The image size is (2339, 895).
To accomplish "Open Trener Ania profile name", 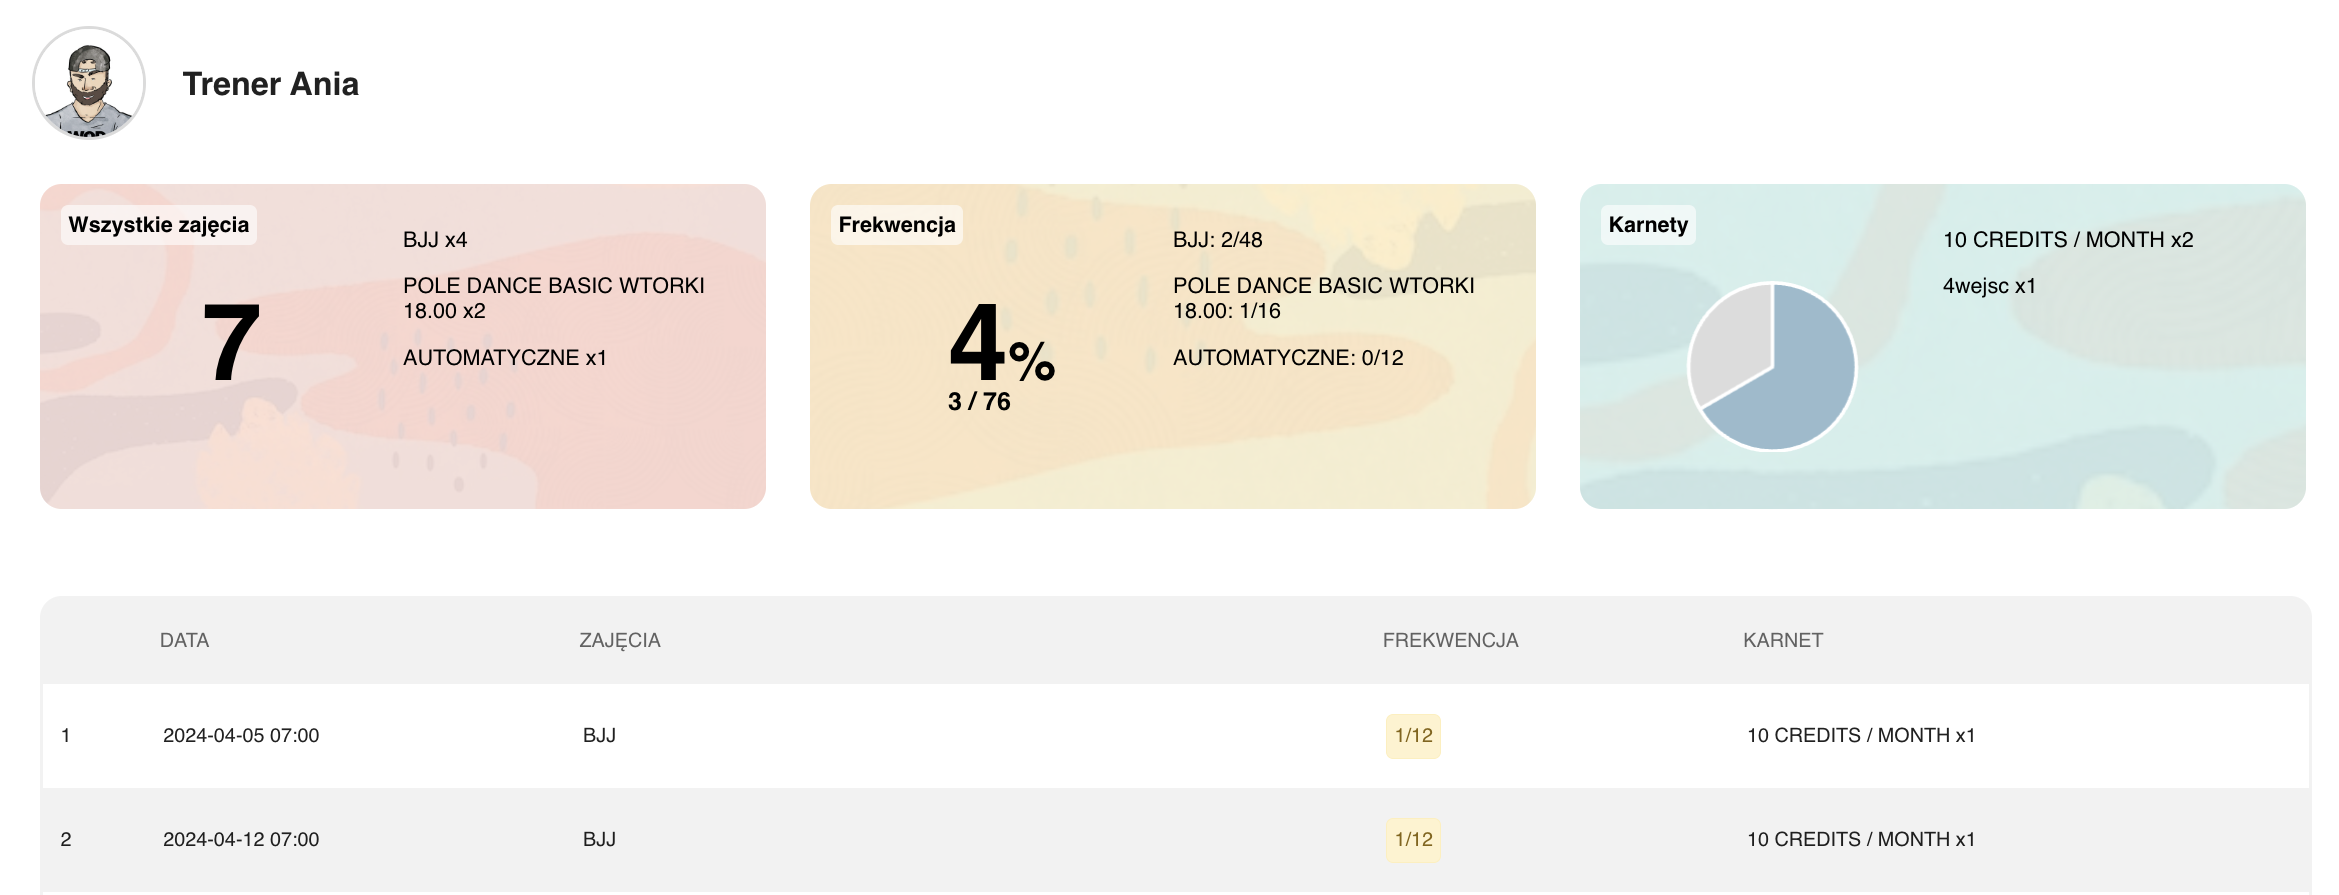I will click(270, 84).
